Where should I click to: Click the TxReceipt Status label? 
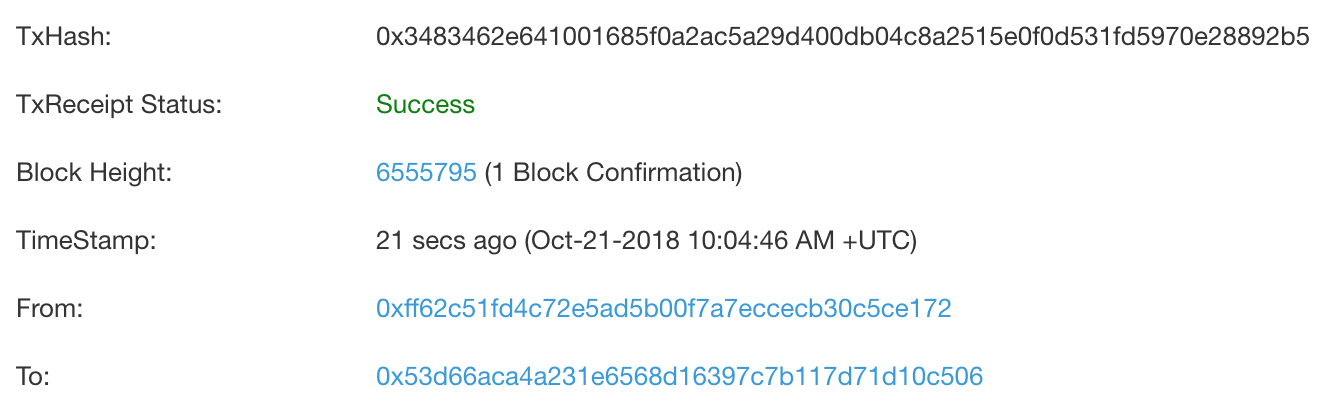coord(119,105)
